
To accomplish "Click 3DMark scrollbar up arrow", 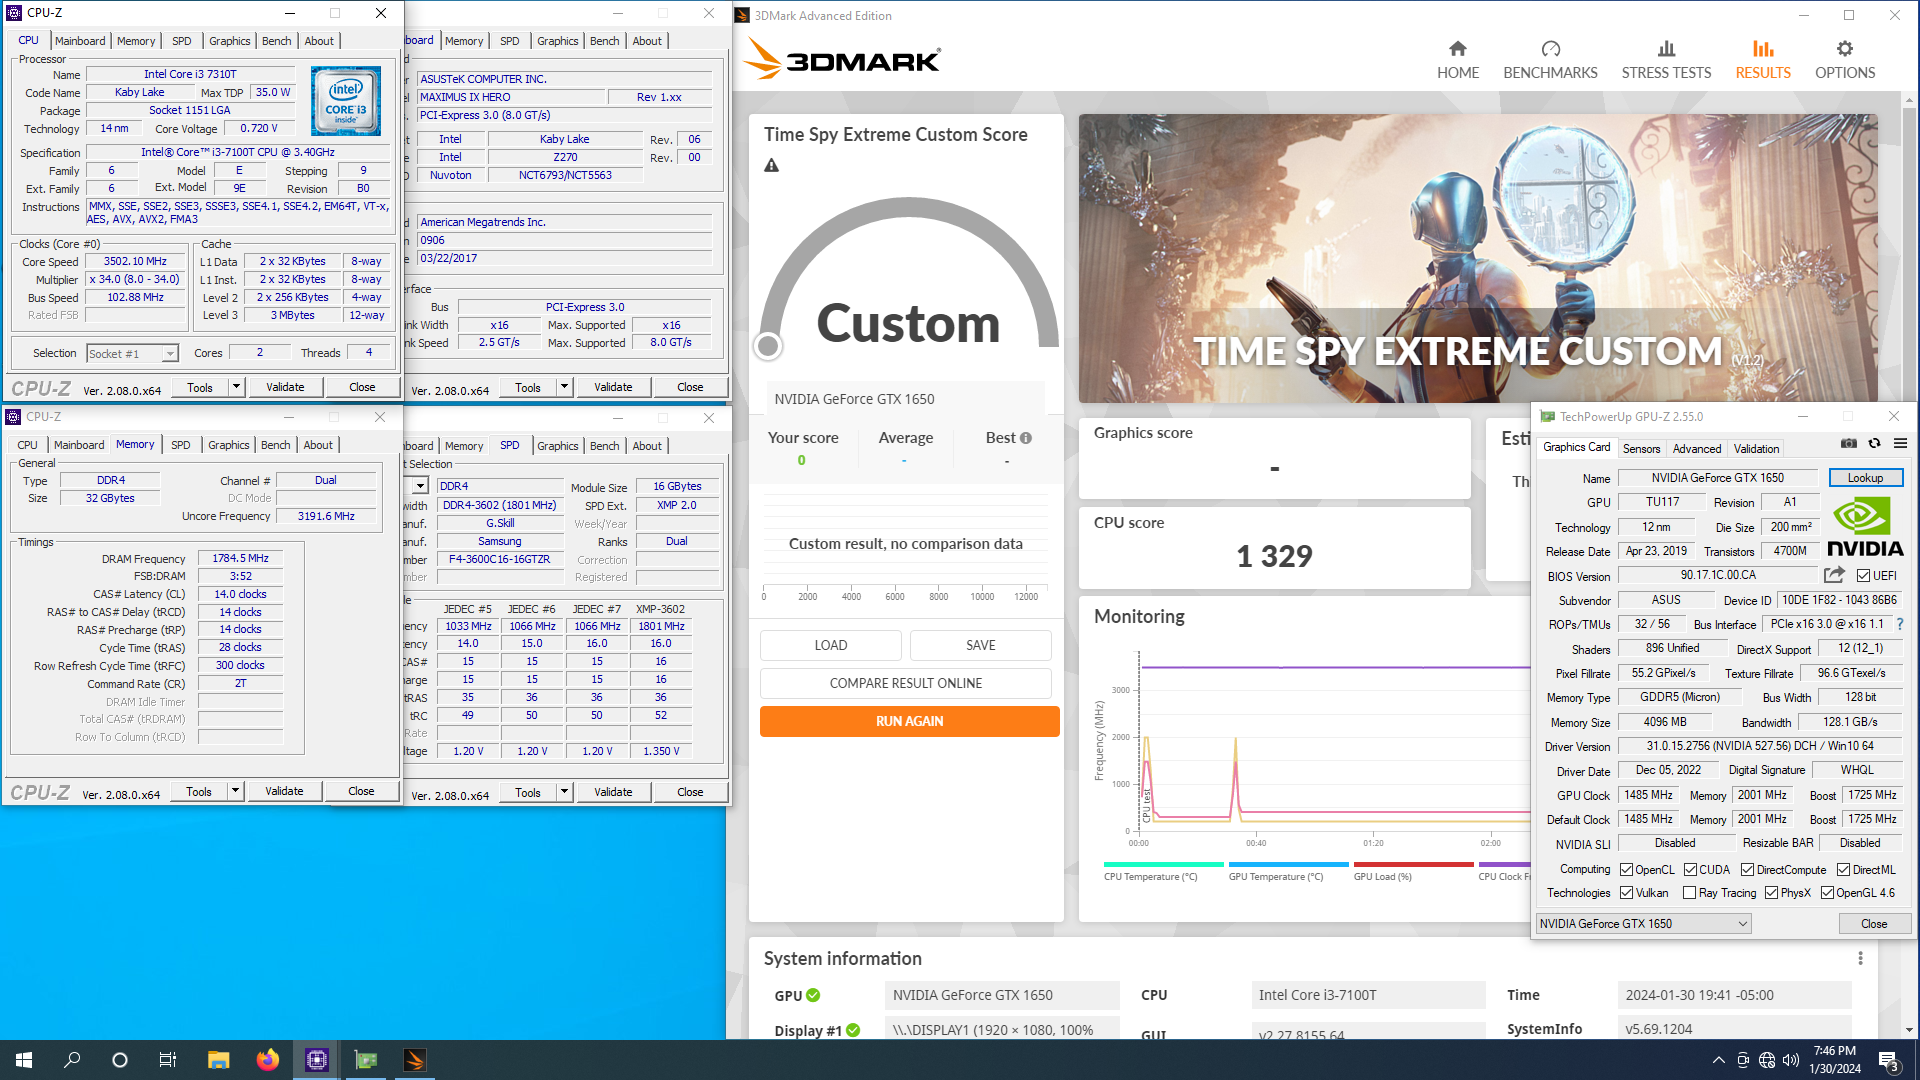I will coord(1909,100).
